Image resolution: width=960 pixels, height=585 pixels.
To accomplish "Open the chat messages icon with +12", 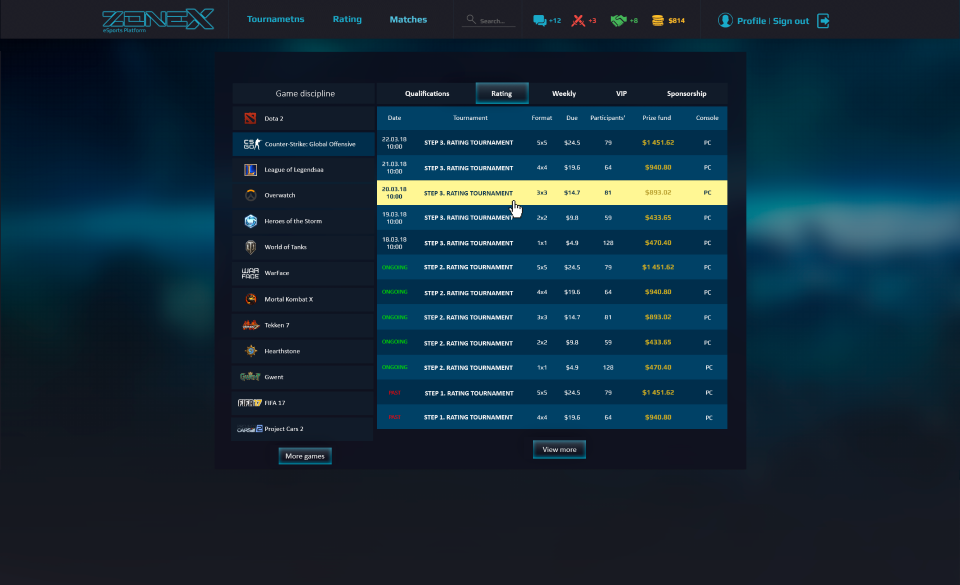I will point(539,21).
